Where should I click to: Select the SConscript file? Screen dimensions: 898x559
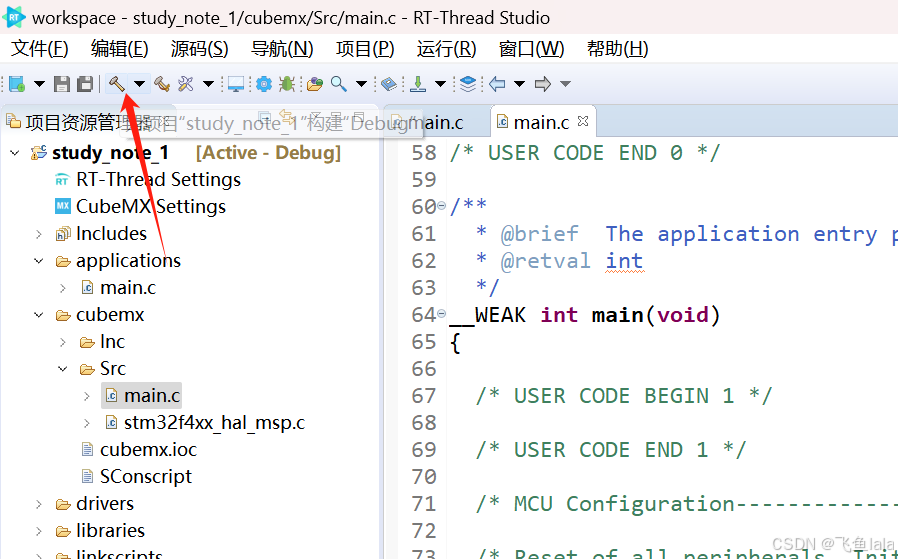(146, 477)
